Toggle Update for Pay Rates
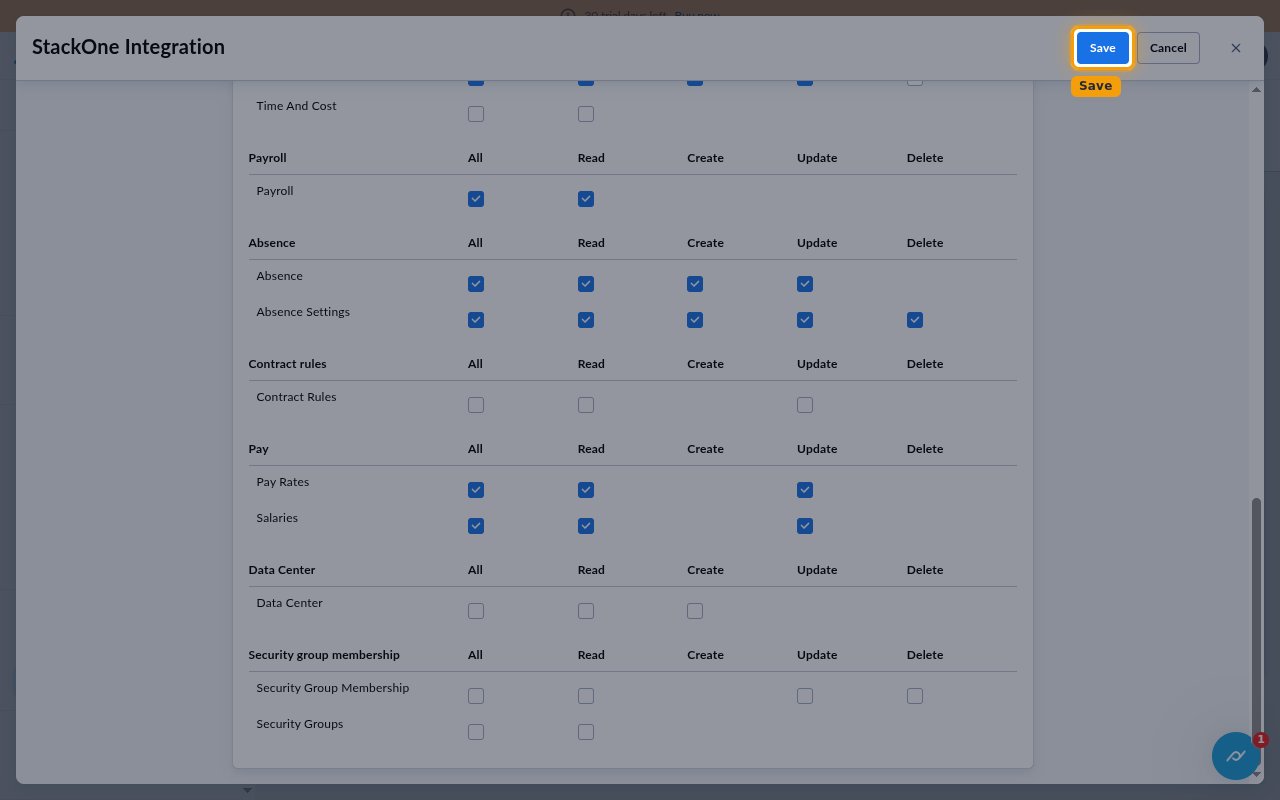Image resolution: width=1280 pixels, height=800 pixels. (x=805, y=490)
